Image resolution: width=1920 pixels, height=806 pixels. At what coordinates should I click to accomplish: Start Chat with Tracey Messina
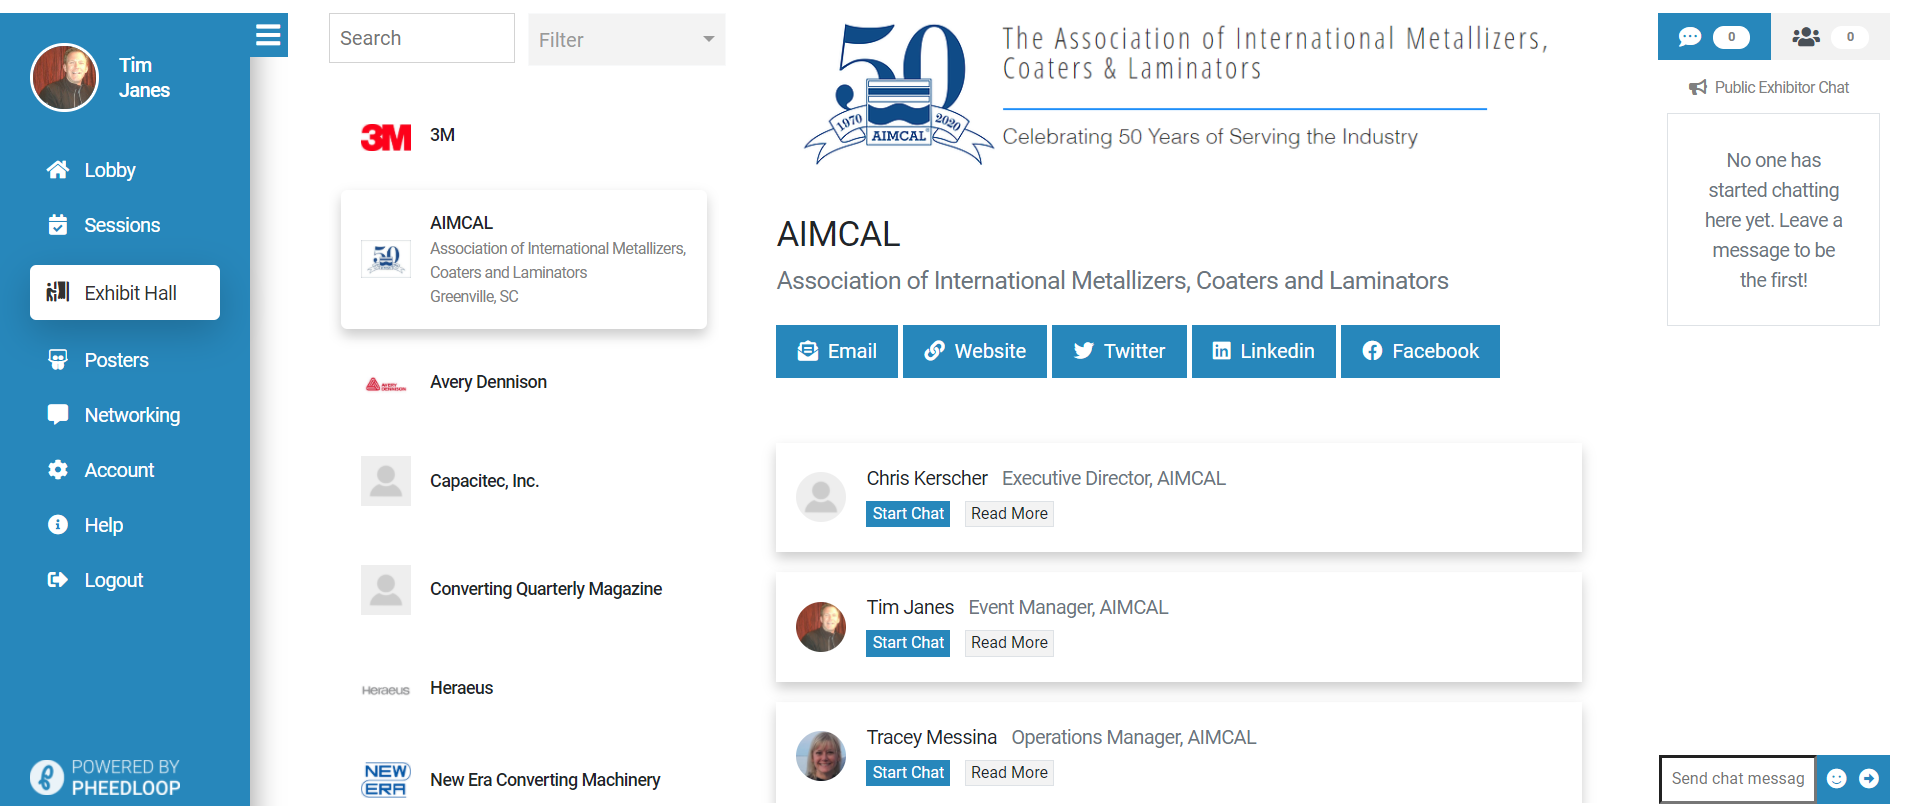point(908,772)
